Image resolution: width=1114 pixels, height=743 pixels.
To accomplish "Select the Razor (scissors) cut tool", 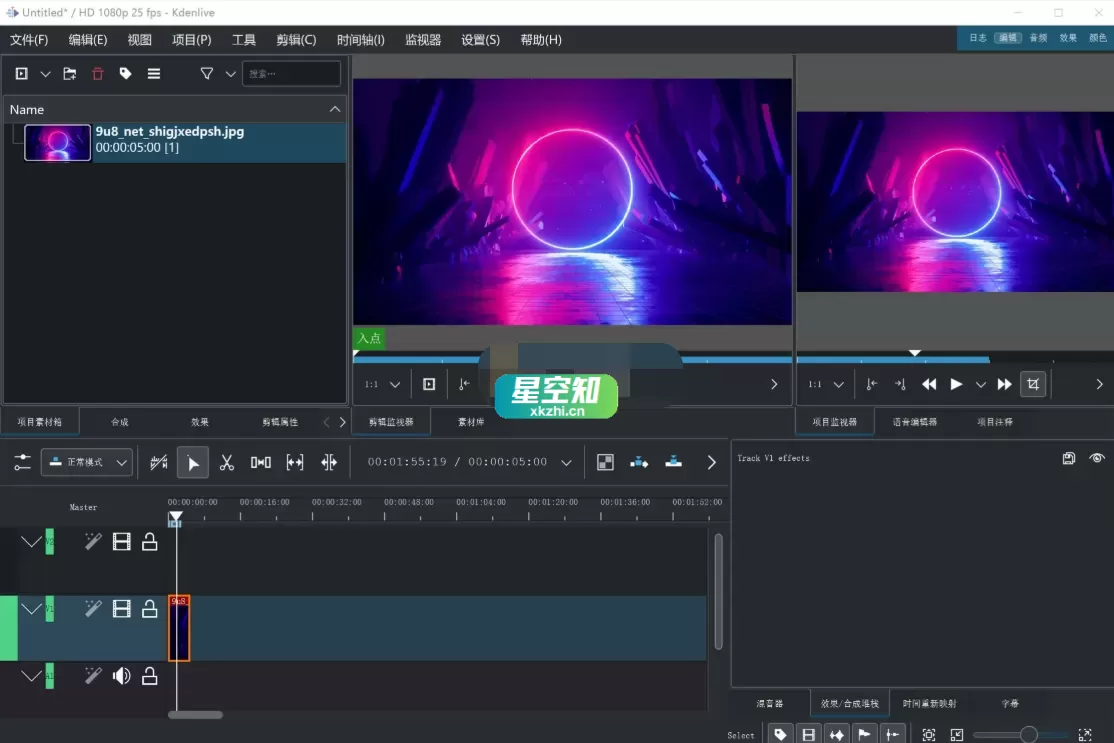I will pyautogui.click(x=227, y=462).
